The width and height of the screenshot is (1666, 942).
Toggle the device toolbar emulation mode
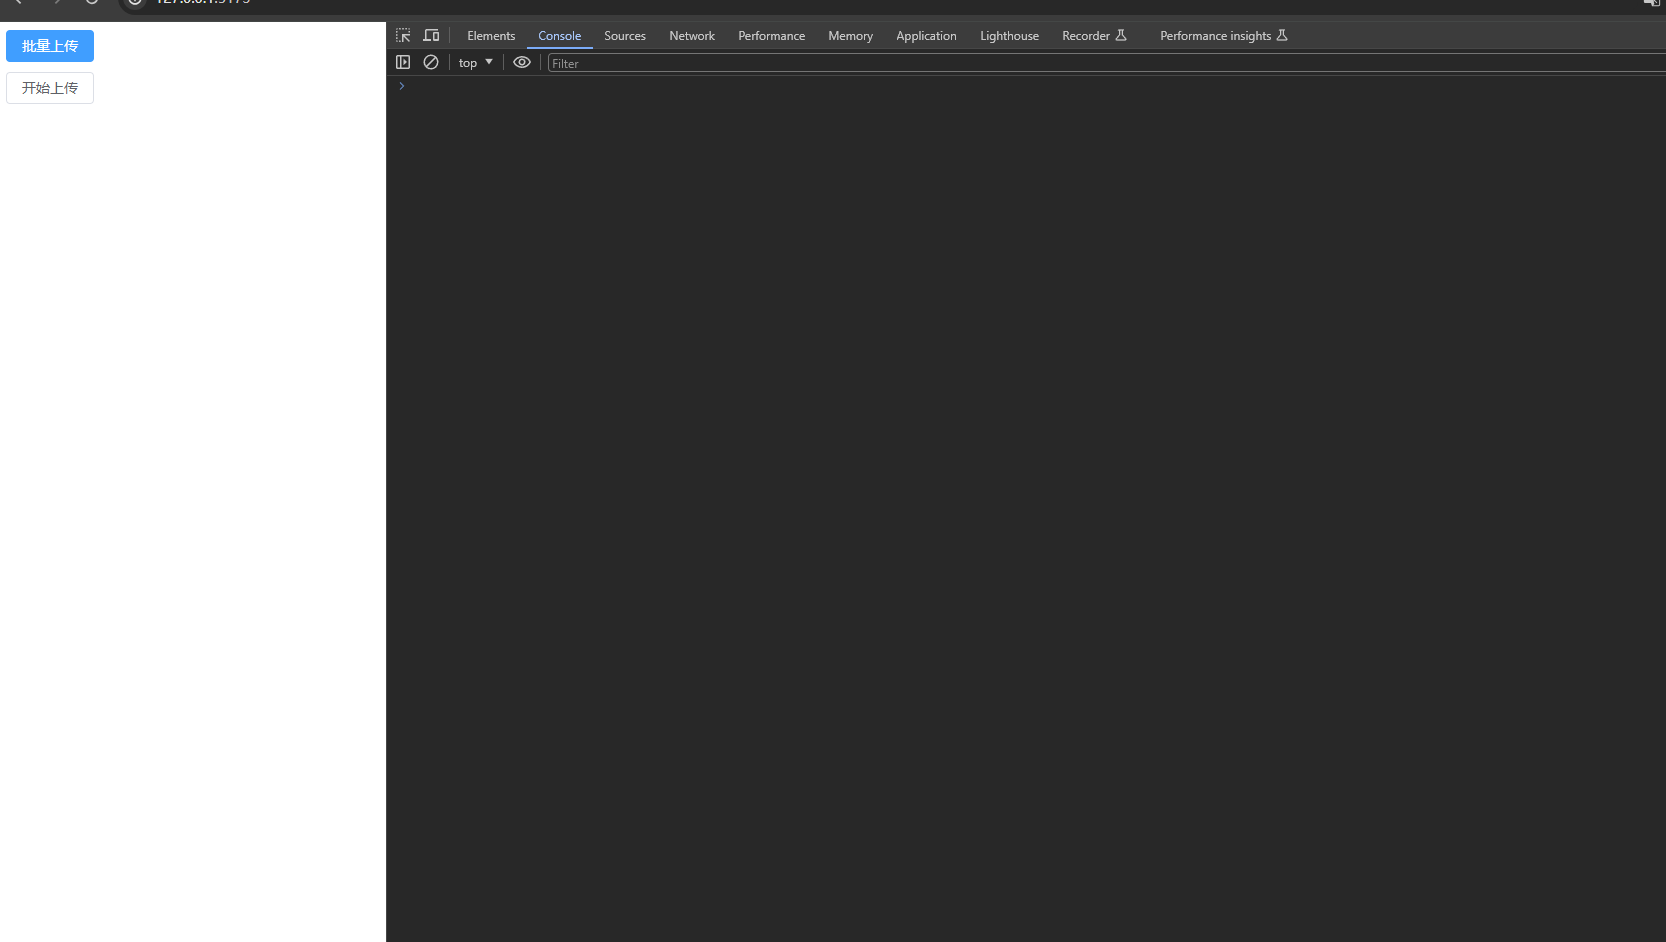431,35
